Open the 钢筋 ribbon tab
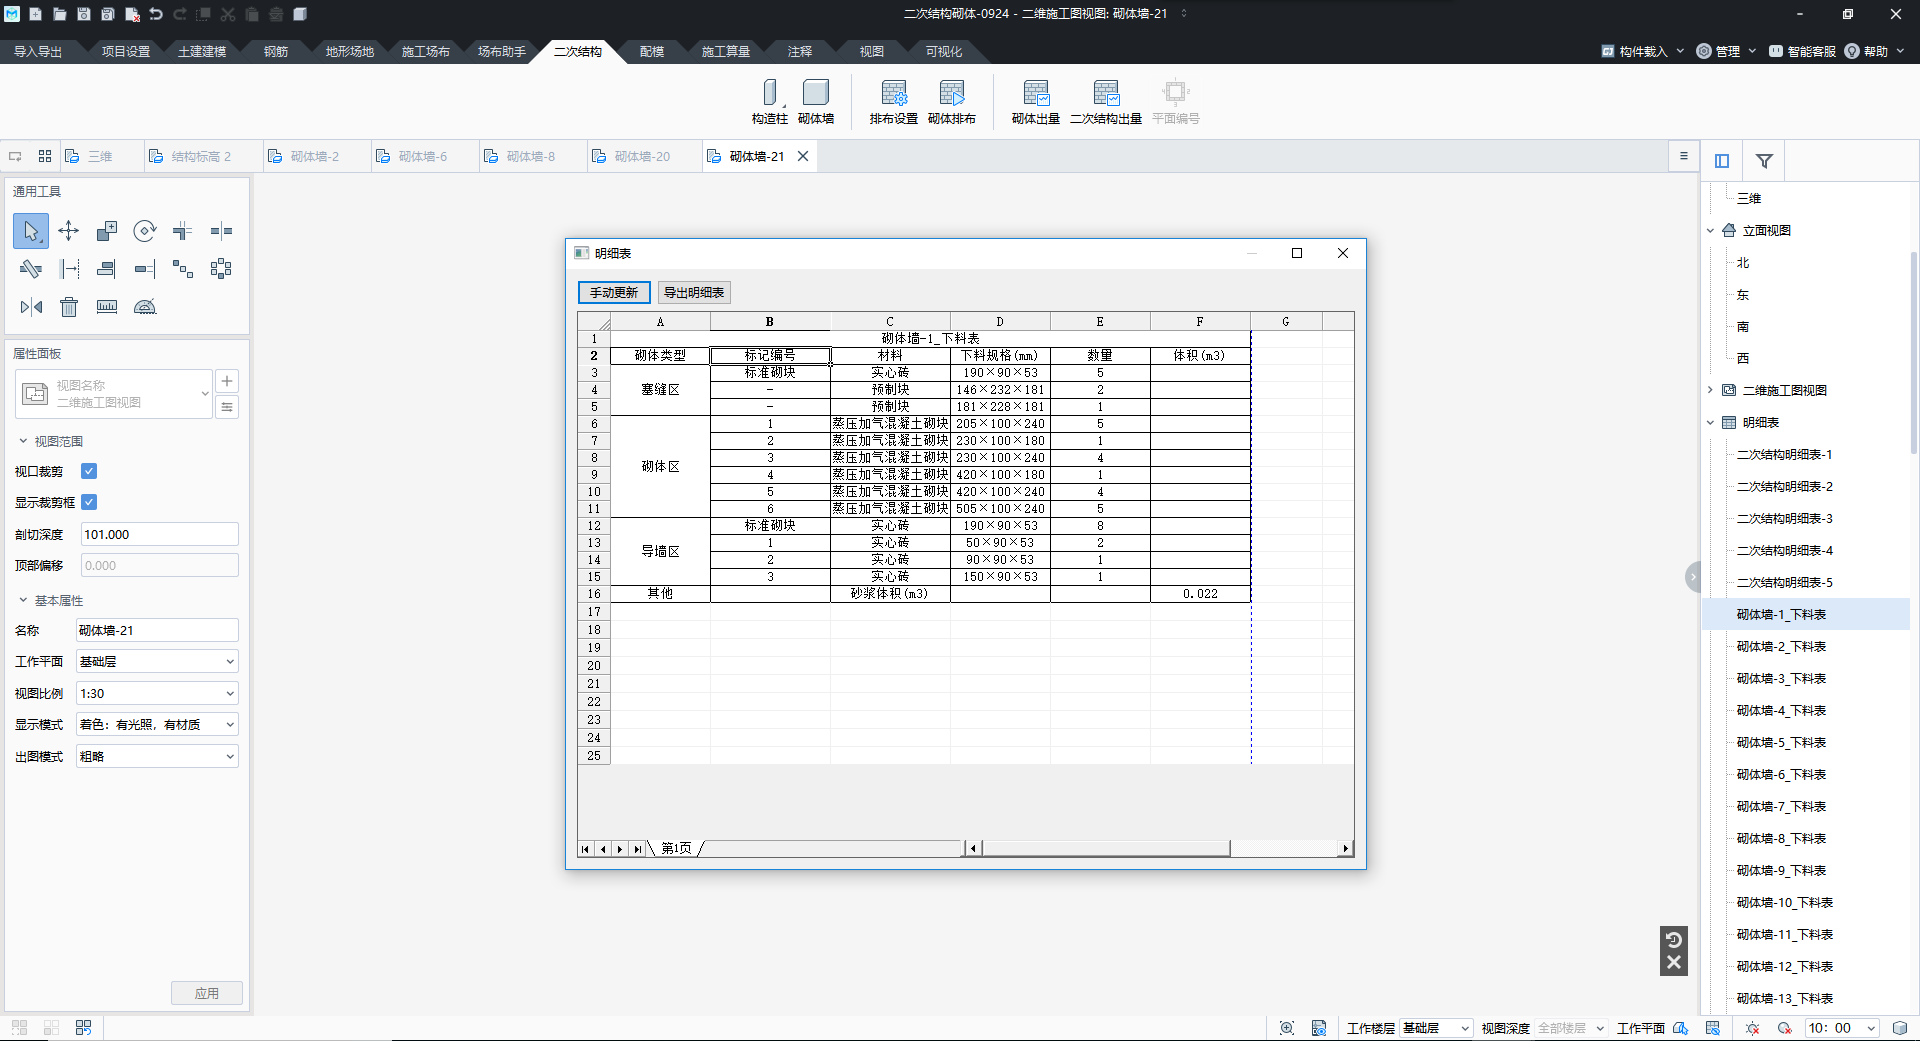 click(x=276, y=51)
